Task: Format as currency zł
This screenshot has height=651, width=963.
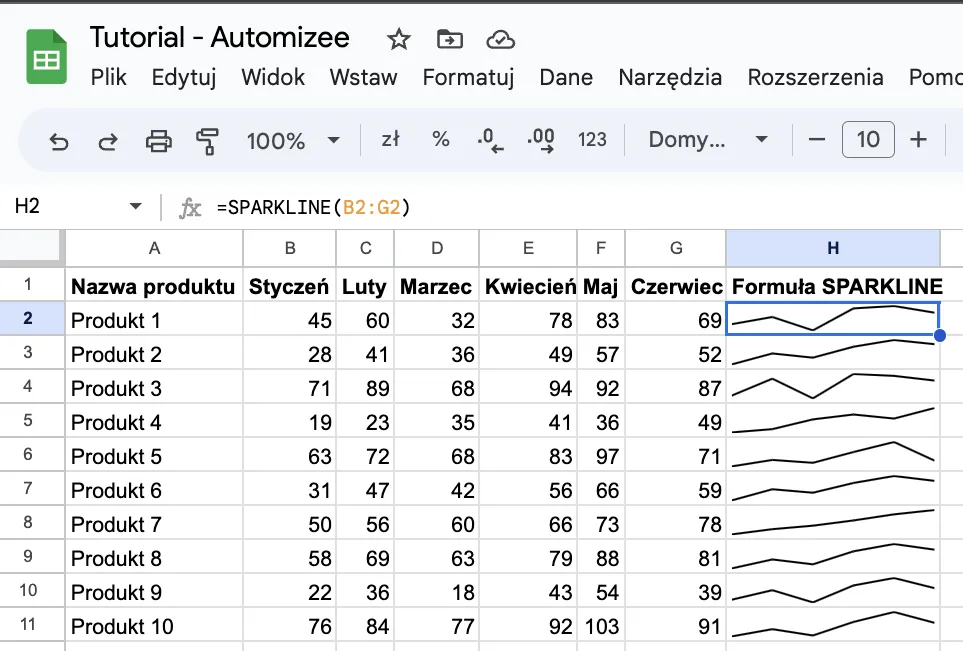Action: coord(391,139)
